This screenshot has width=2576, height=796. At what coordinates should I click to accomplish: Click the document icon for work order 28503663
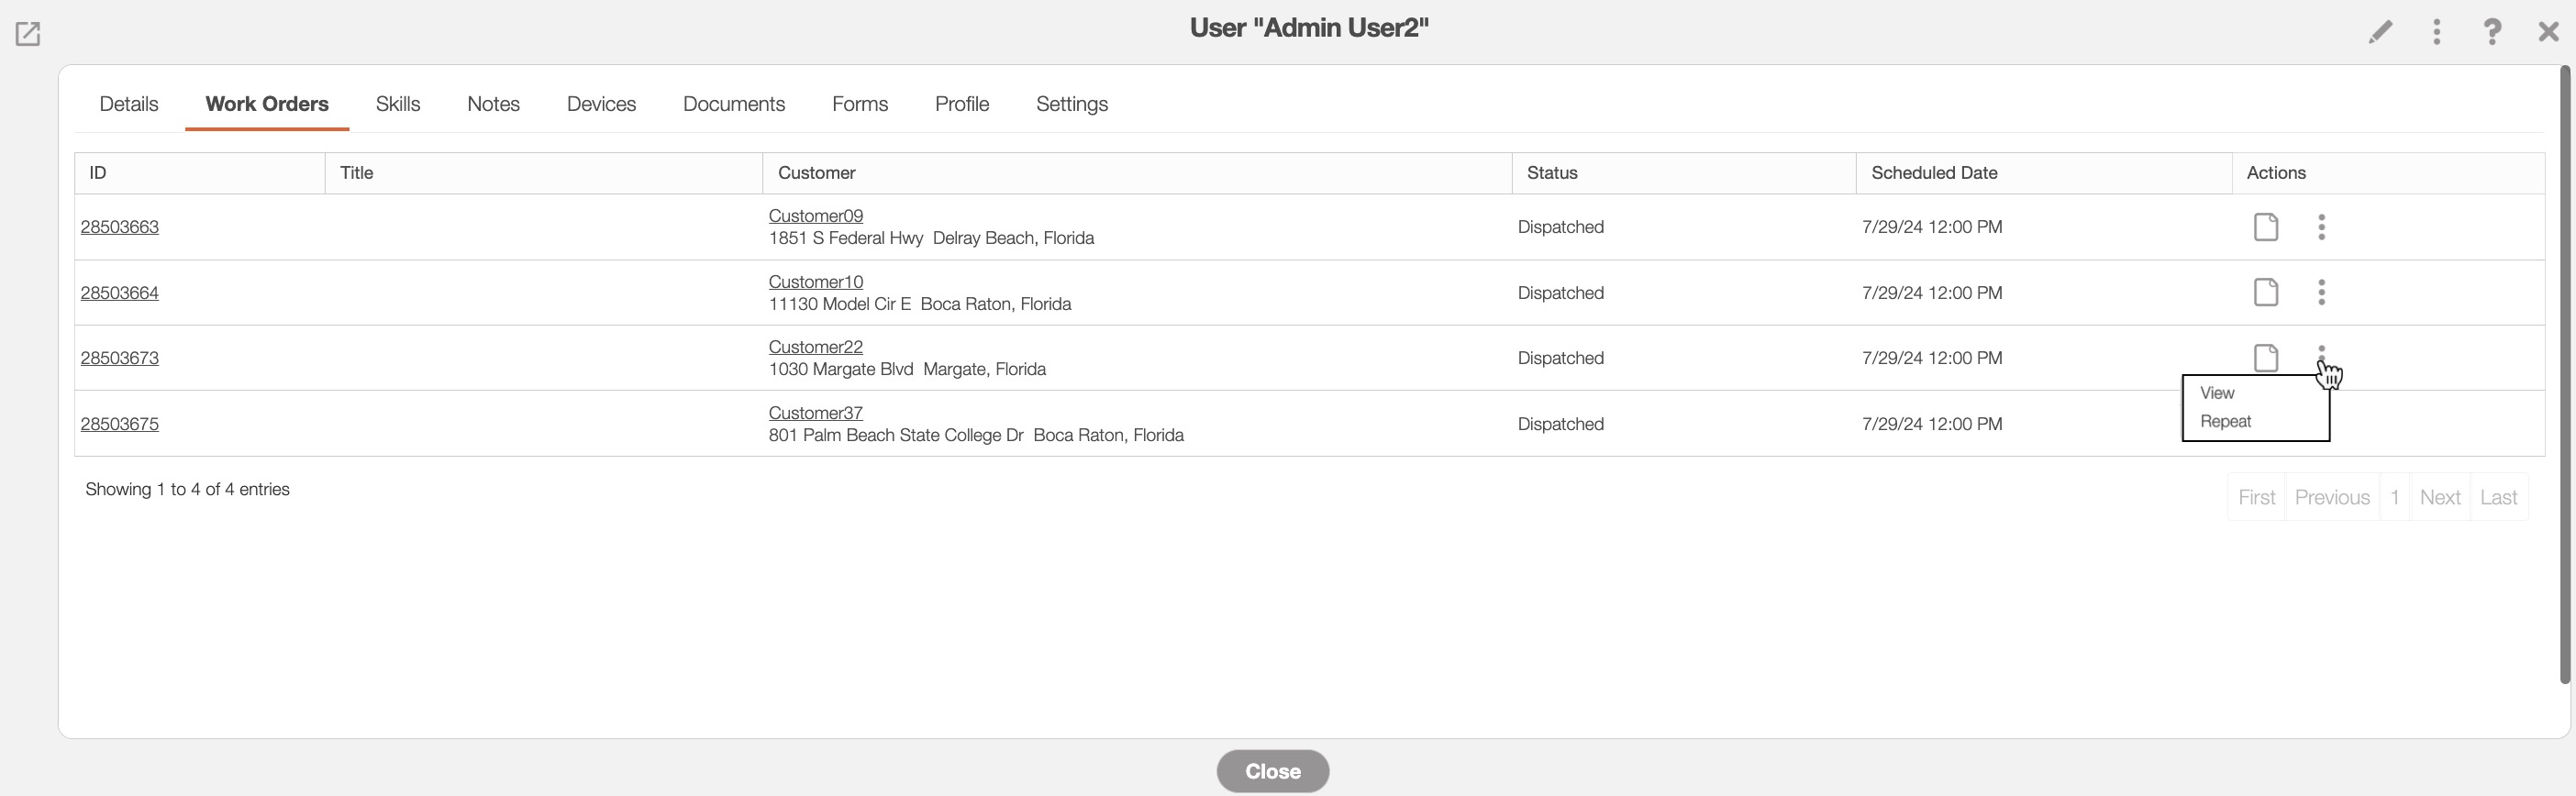click(x=2265, y=227)
